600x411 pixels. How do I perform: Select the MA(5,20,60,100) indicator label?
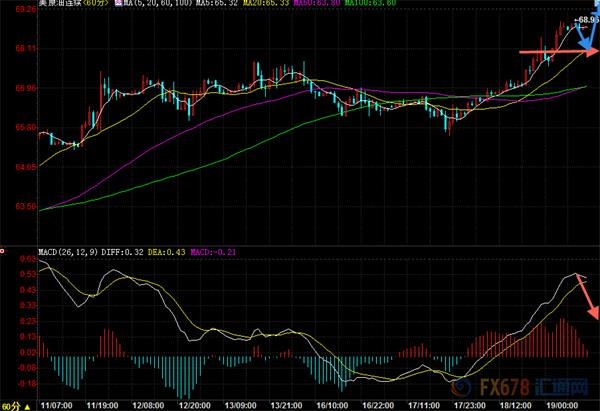pyautogui.click(x=158, y=3)
